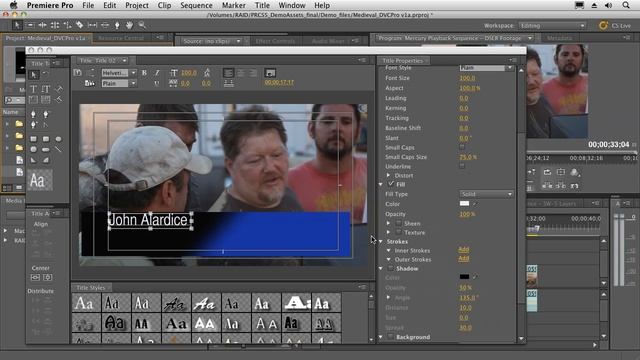Open the Shadow Color black swatch
The image size is (640, 360).
(x=464, y=276)
